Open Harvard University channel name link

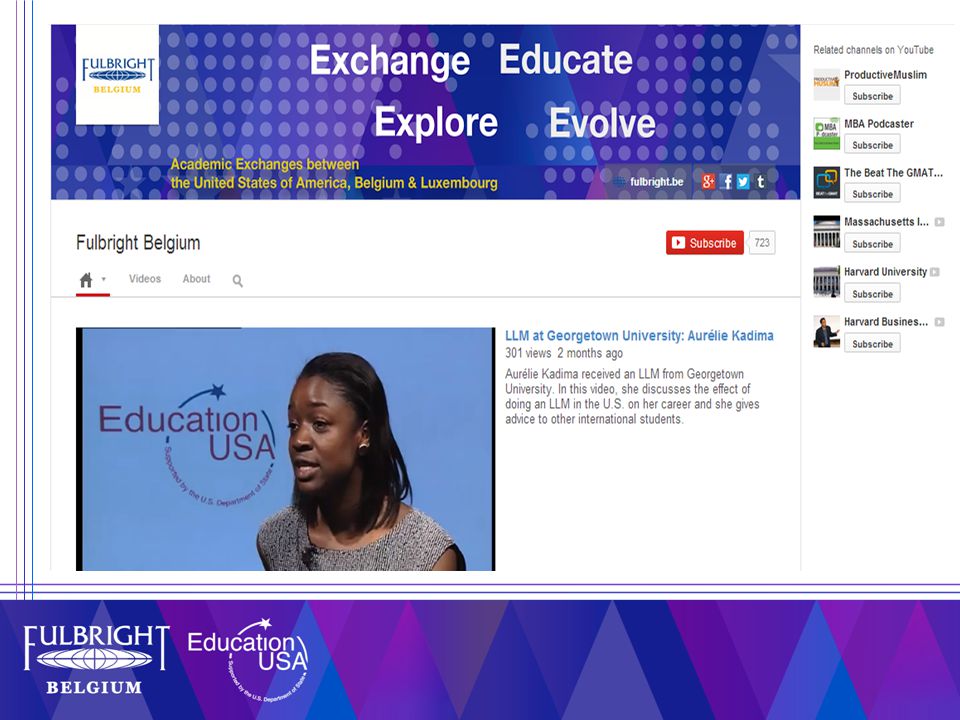tap(885, 272)
